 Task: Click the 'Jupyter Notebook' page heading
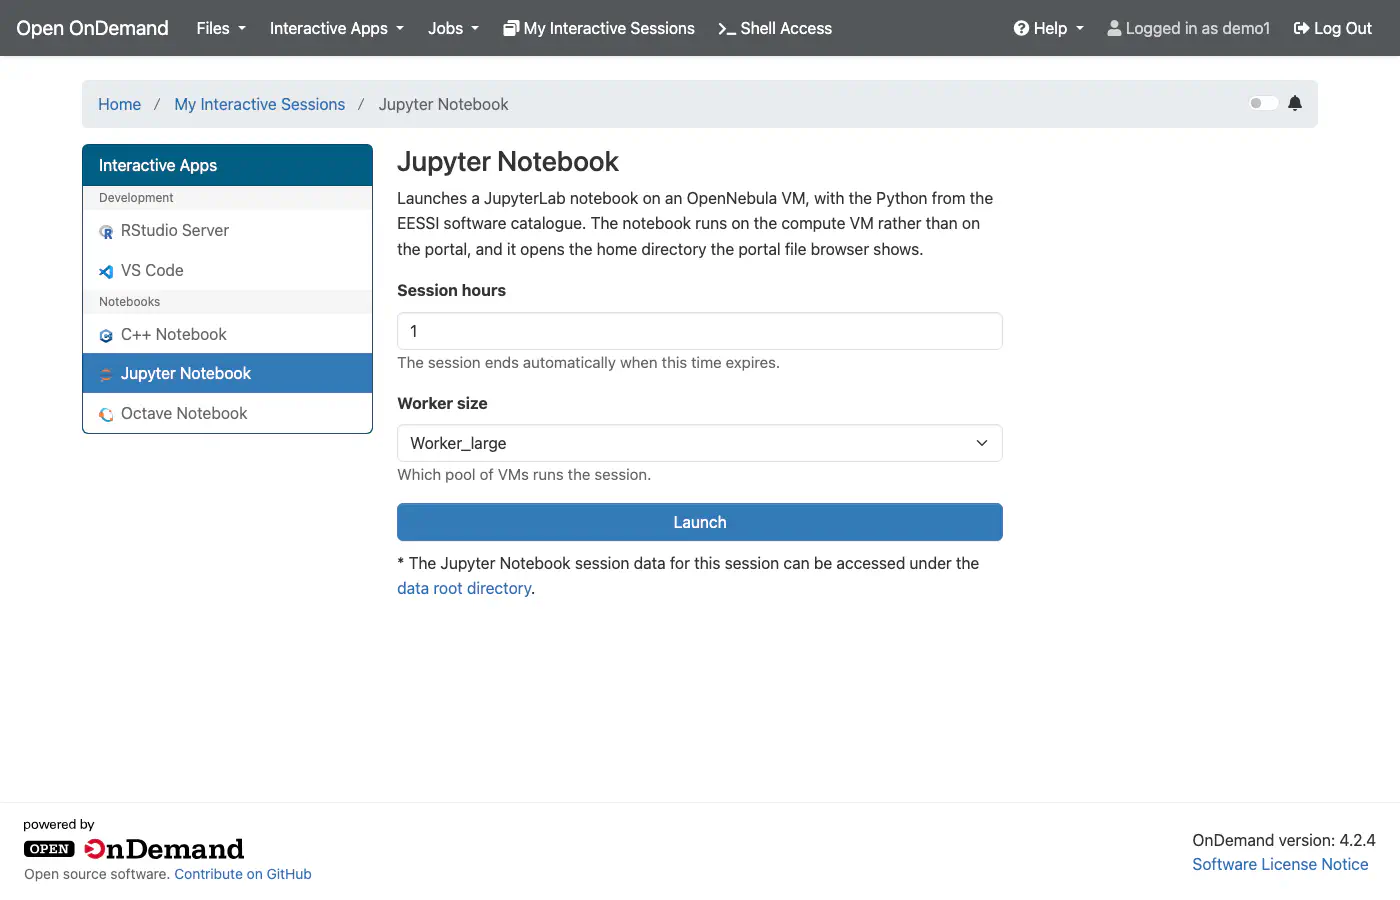point(508,161)
